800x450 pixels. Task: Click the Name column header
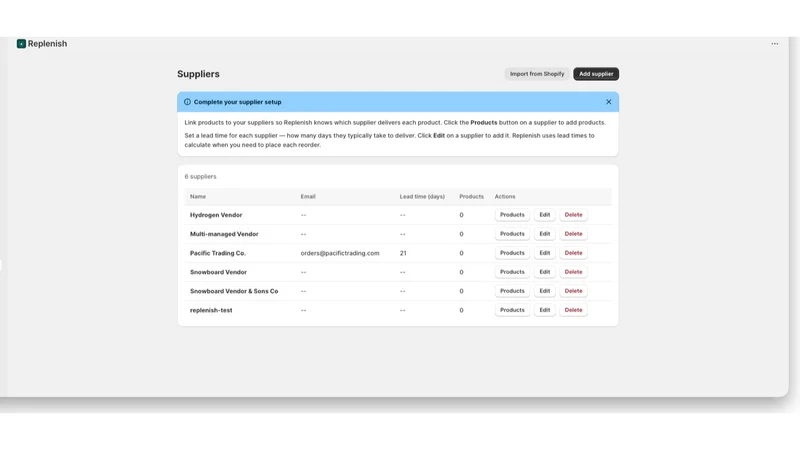pos(198,196)
